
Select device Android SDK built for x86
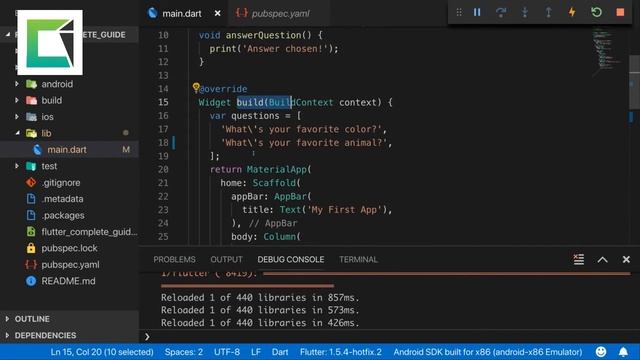[x=488, y=352]
